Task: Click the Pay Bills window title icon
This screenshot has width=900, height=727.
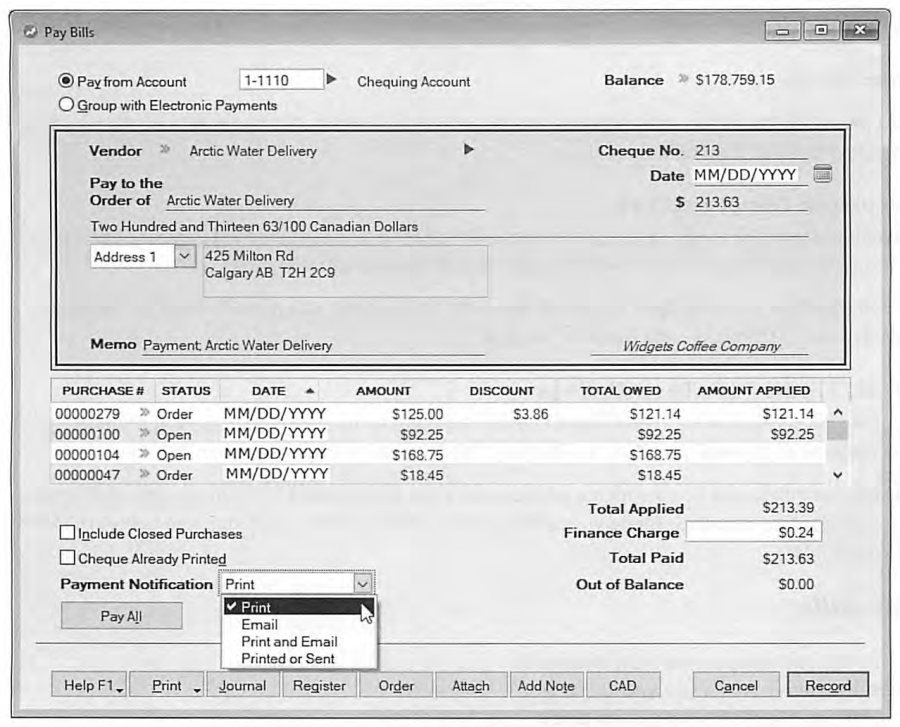Action: 30,32
